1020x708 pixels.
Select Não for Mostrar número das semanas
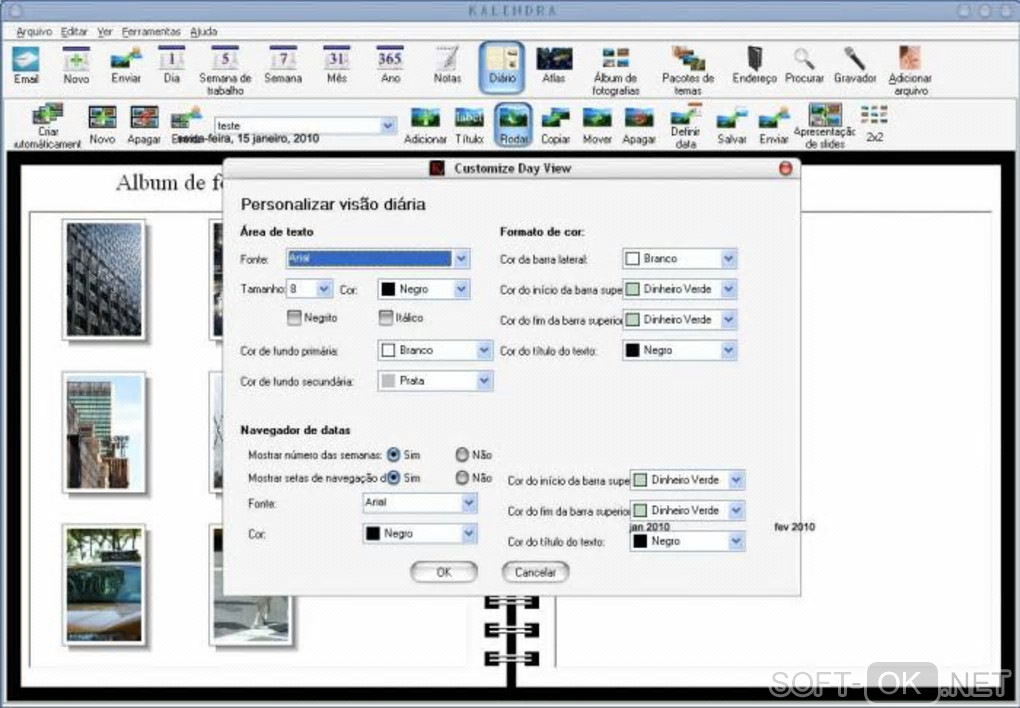(462, 454)
